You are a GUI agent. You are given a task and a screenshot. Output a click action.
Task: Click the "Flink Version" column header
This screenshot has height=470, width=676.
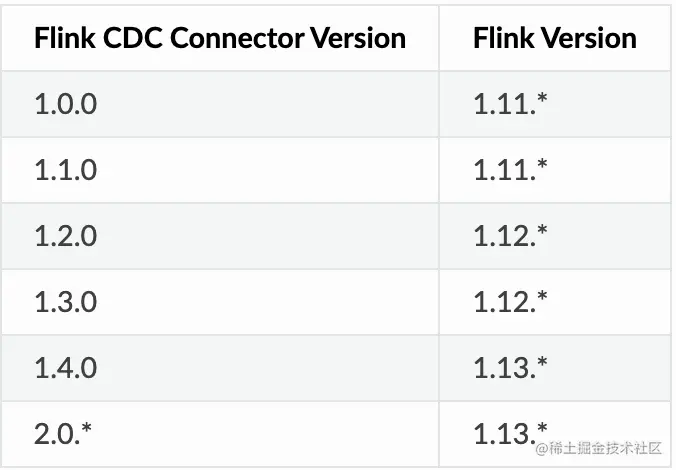[x=555, y=38]
